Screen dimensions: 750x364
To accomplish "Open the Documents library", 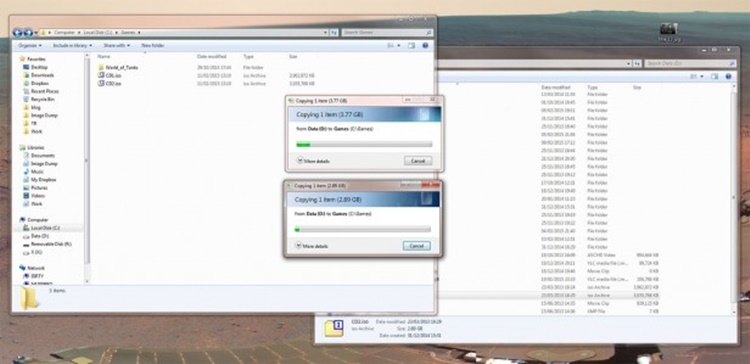I will [39, 155].
